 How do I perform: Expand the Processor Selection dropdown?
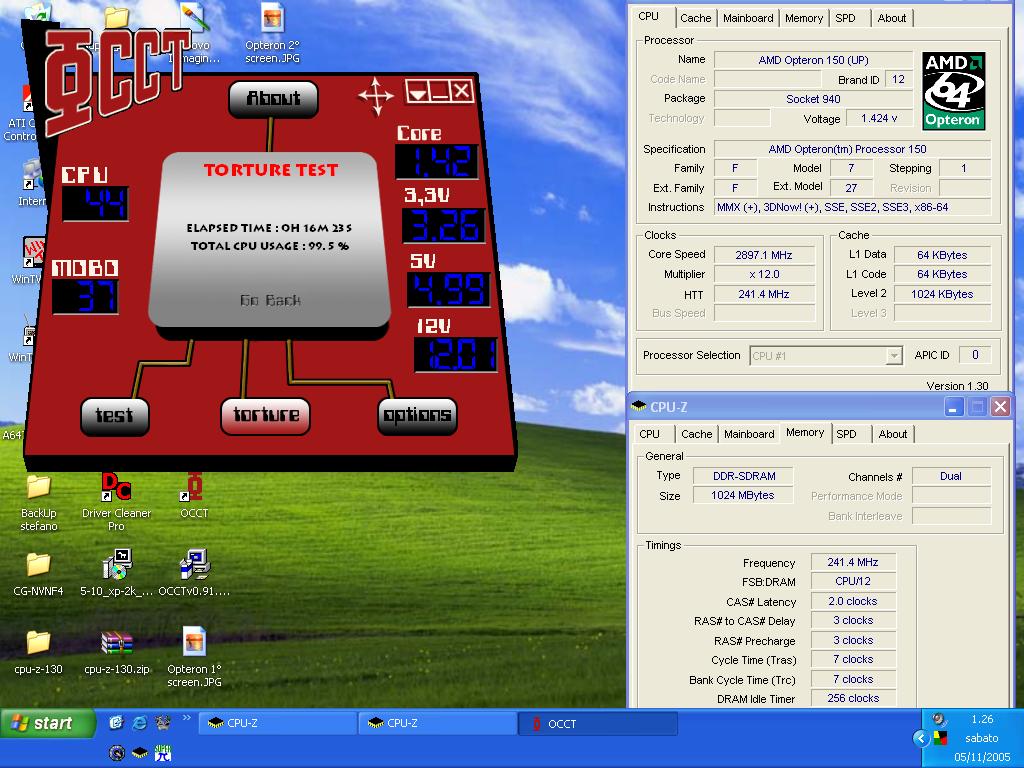click(893, 356)
